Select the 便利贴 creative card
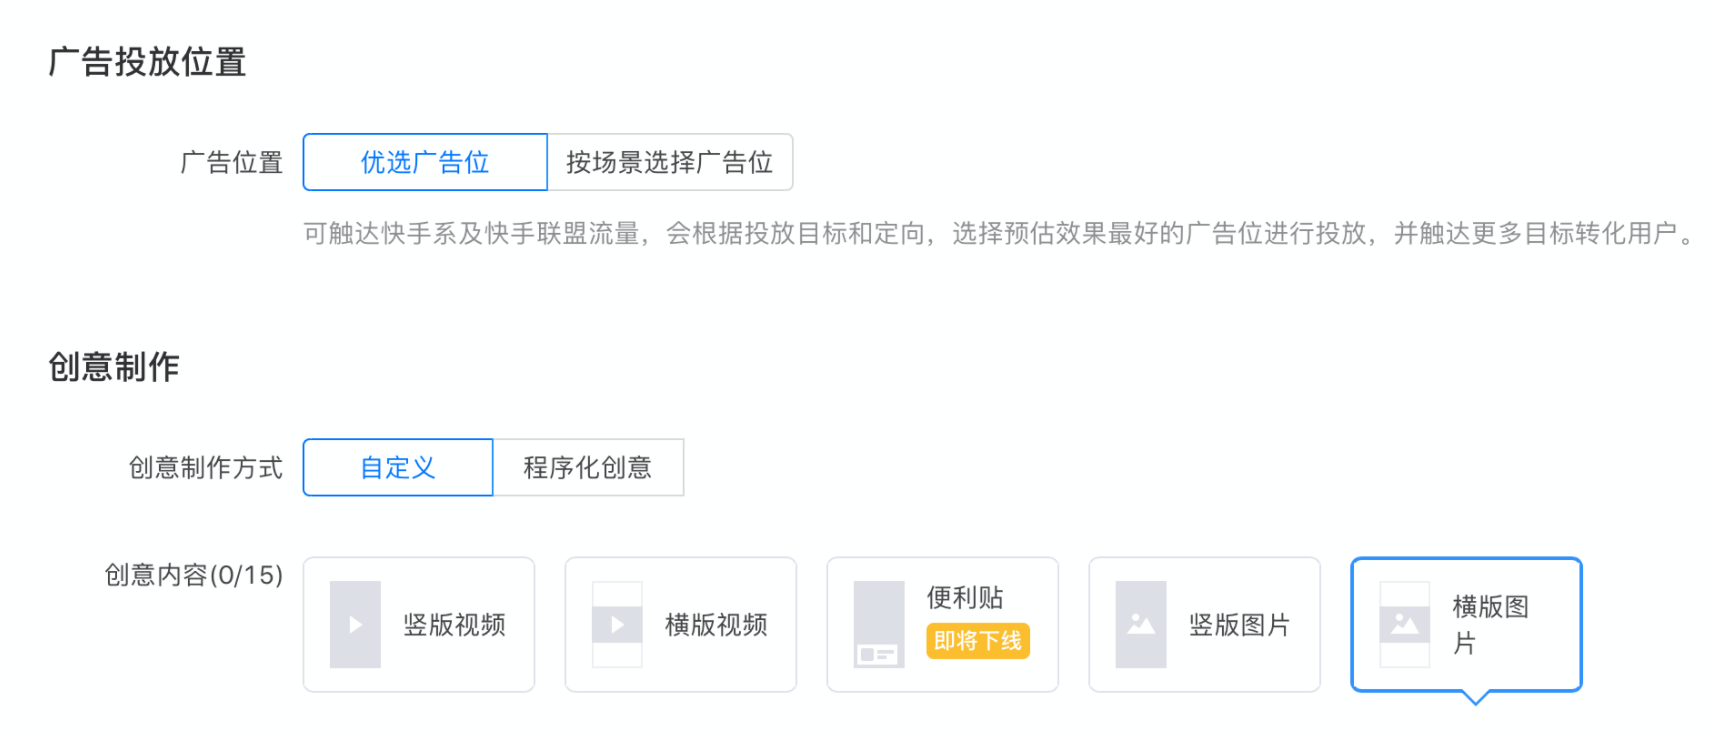The width and height of the screenshot is (1715, 729). pos(941,624)
